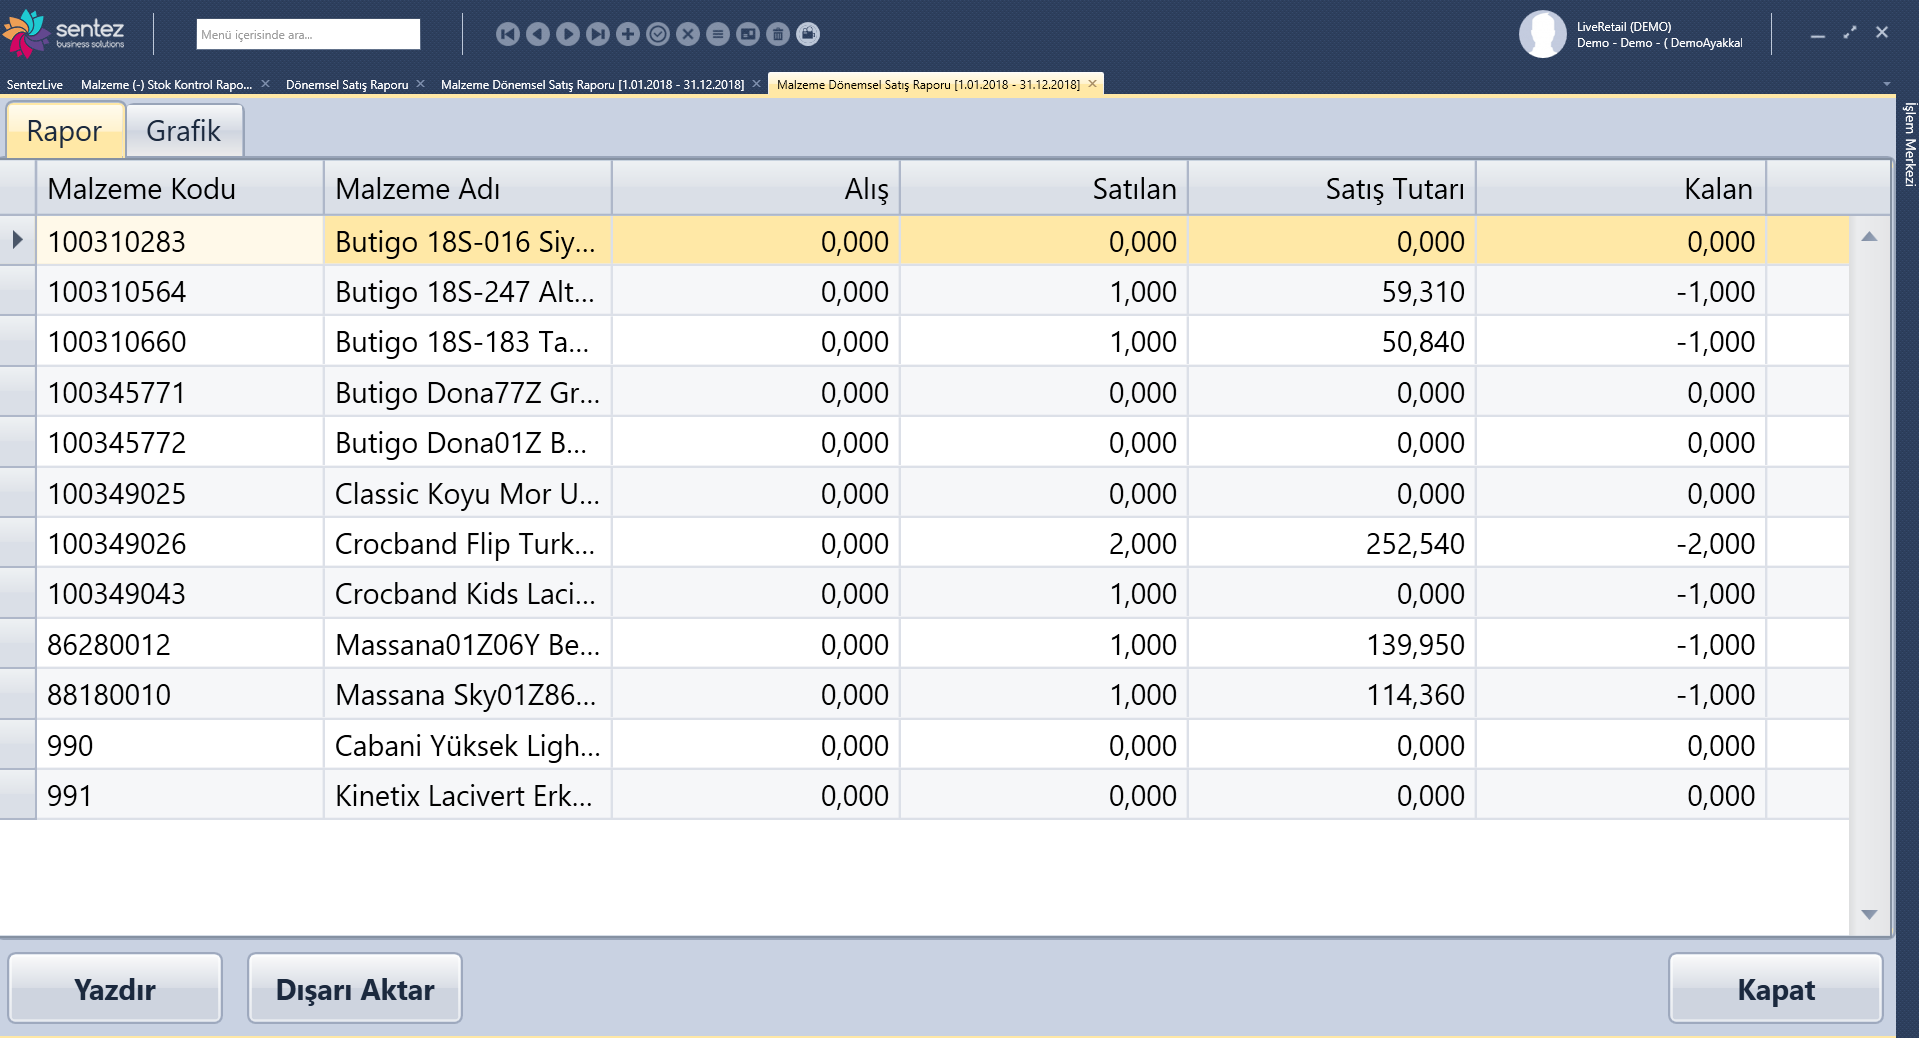Click the Sentez logo
This screenshot has width=1919, height=1038.
pos(65,33)
